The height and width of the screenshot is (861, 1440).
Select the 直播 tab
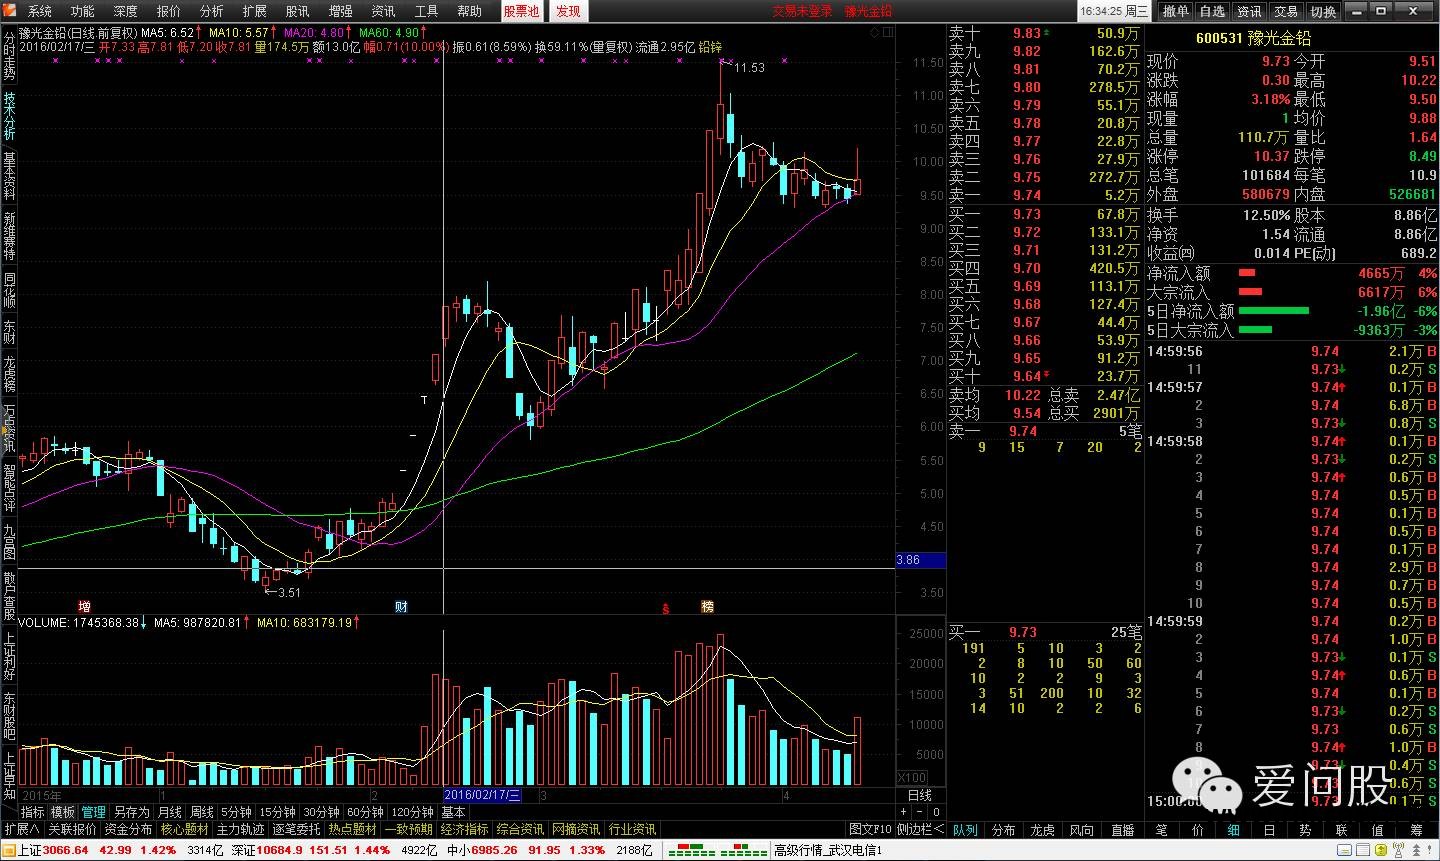click(x=1123, y=830)
